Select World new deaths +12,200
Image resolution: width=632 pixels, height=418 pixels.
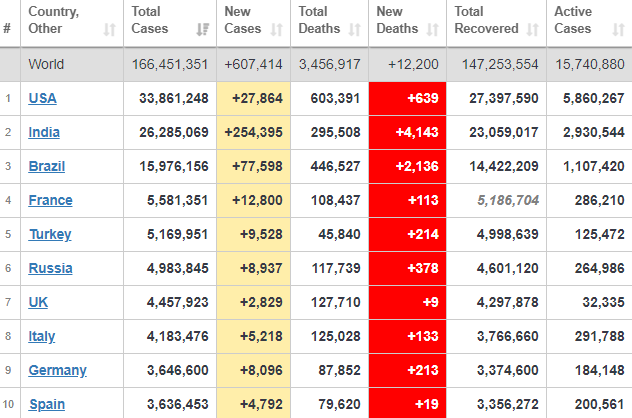(x=413, y=64)
